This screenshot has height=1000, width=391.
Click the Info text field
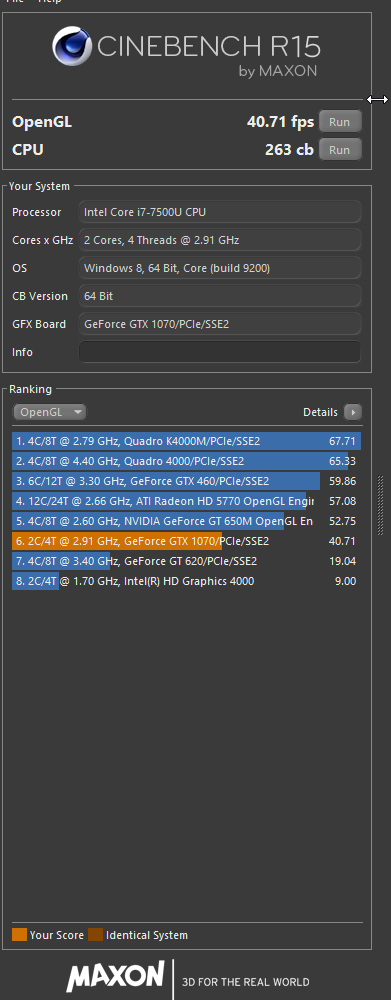[219, 352]
